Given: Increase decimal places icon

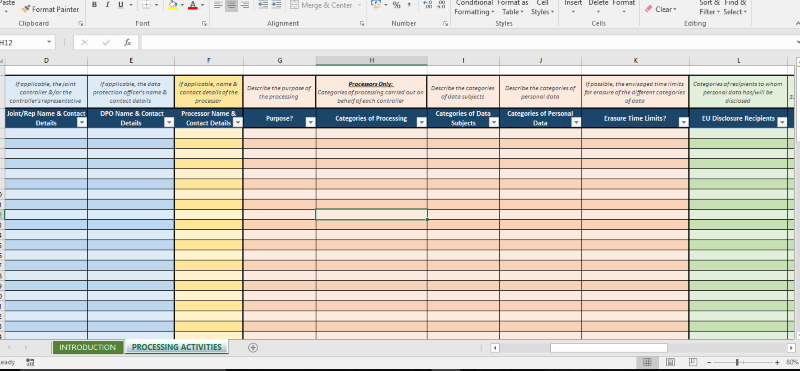Looking at the screenshot, I should [x=428, y=5].
